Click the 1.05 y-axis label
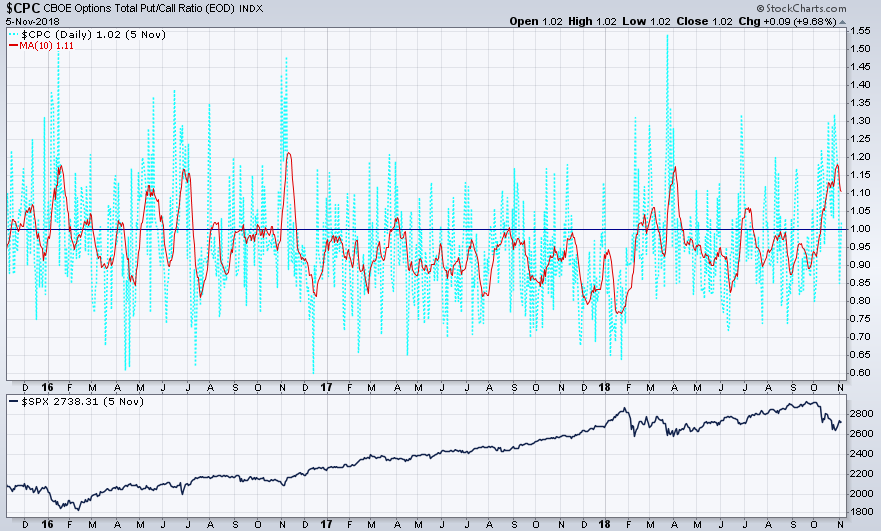Image resolution: width=881 pixels, height=531 pixels. coord(860,211)
